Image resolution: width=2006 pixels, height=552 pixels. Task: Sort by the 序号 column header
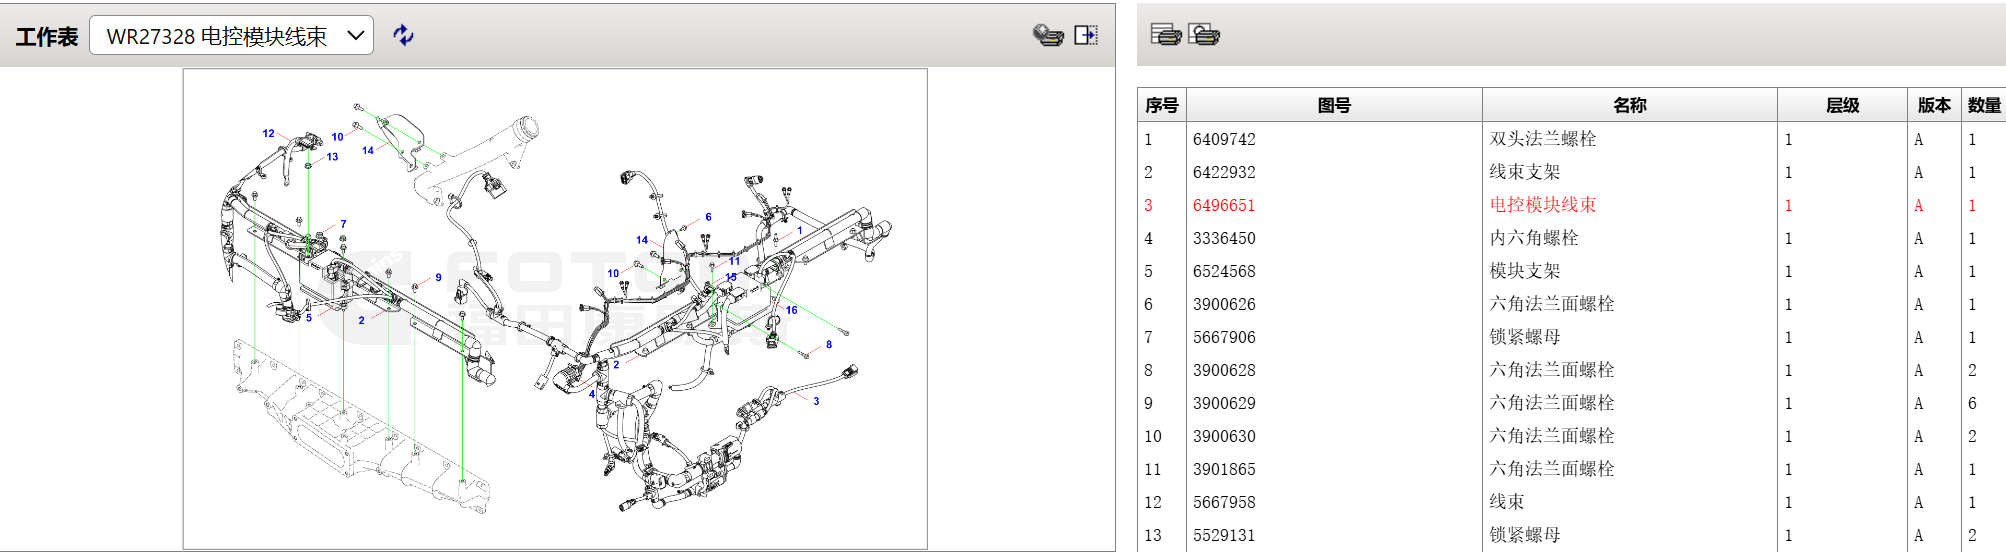(x=1161, y=105)
